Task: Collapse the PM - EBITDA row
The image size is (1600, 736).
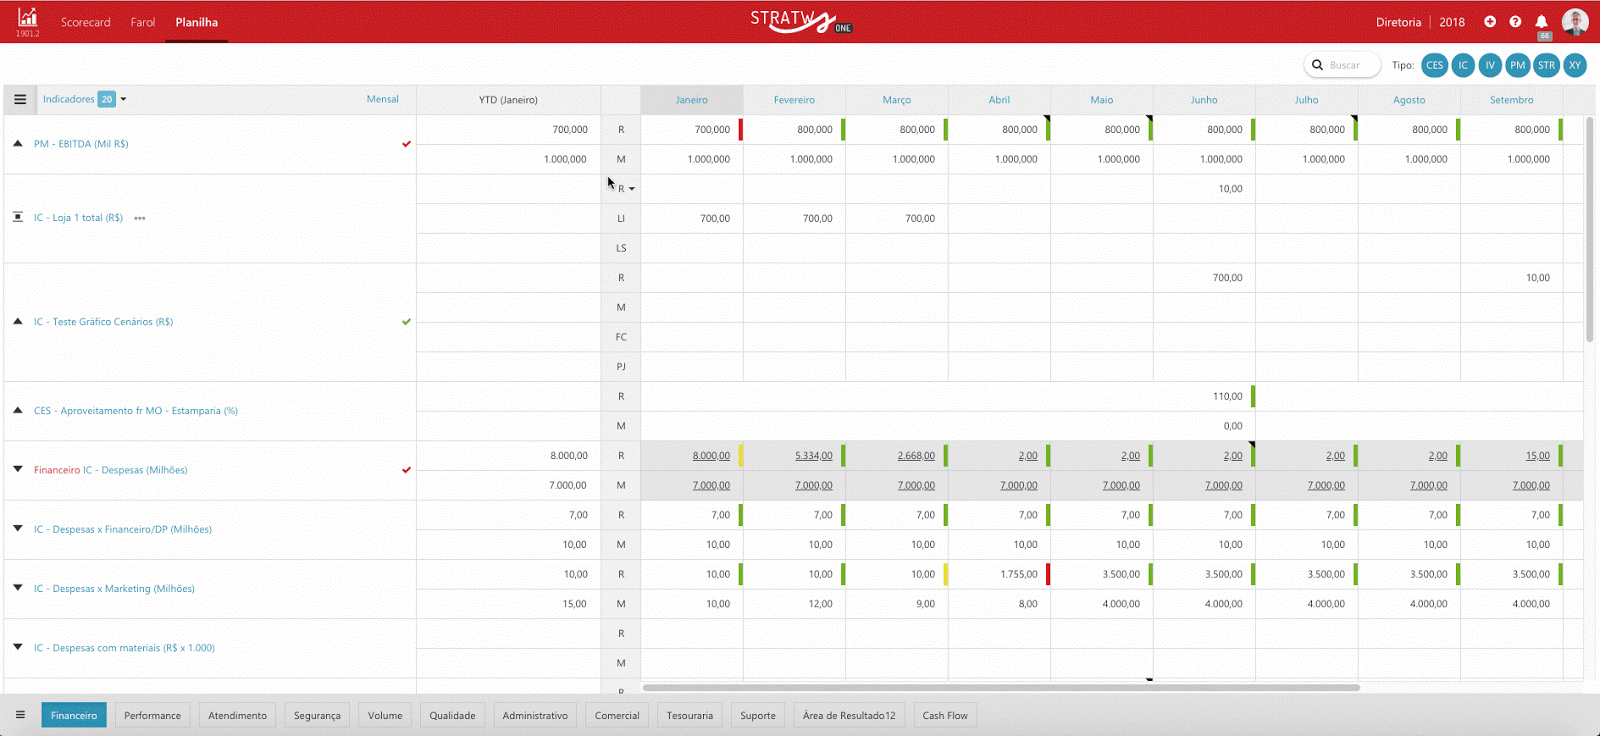Action: coord(17,144)
